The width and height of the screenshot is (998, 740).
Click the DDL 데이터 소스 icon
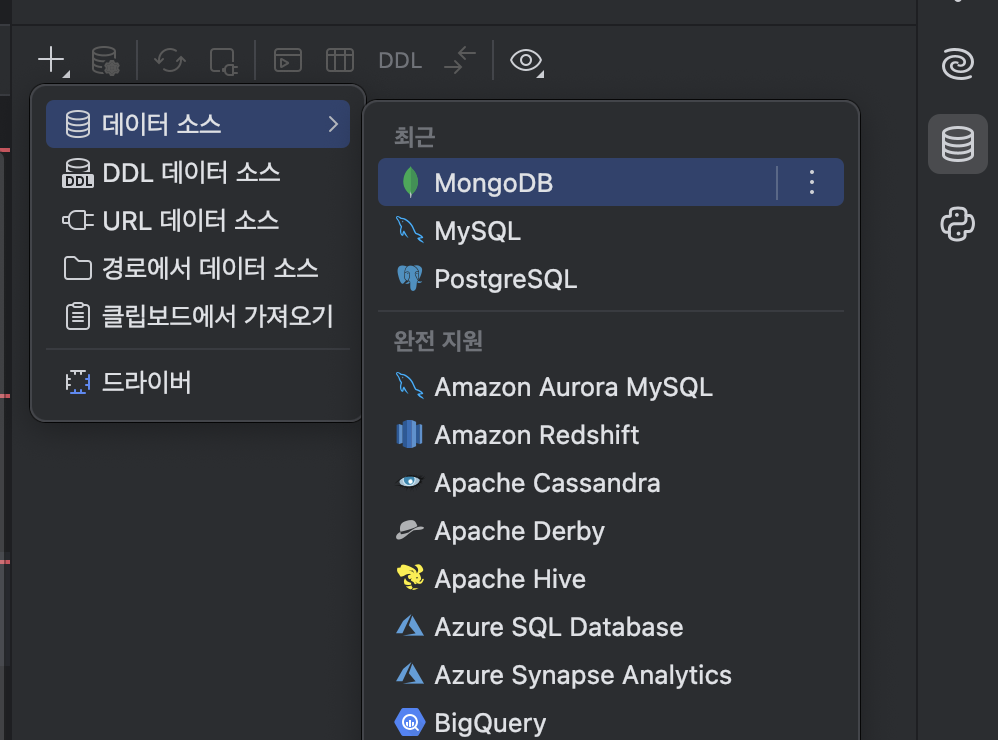78,173
